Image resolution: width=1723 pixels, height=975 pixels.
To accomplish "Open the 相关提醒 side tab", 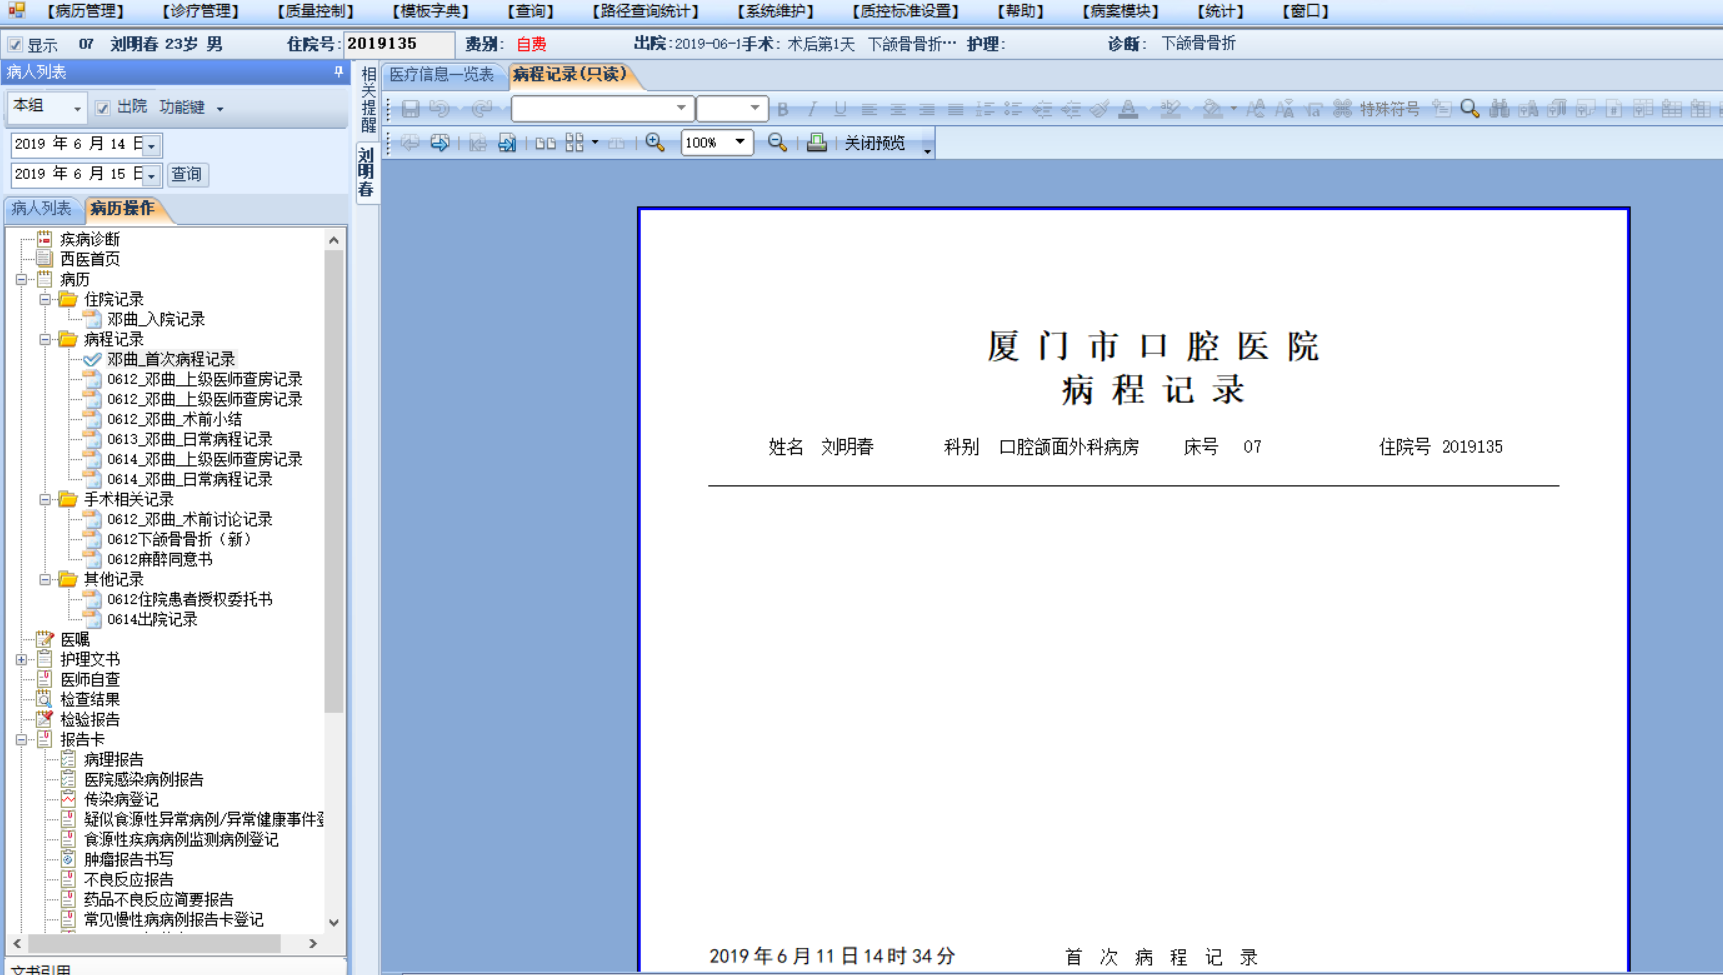I will point(368,100).
